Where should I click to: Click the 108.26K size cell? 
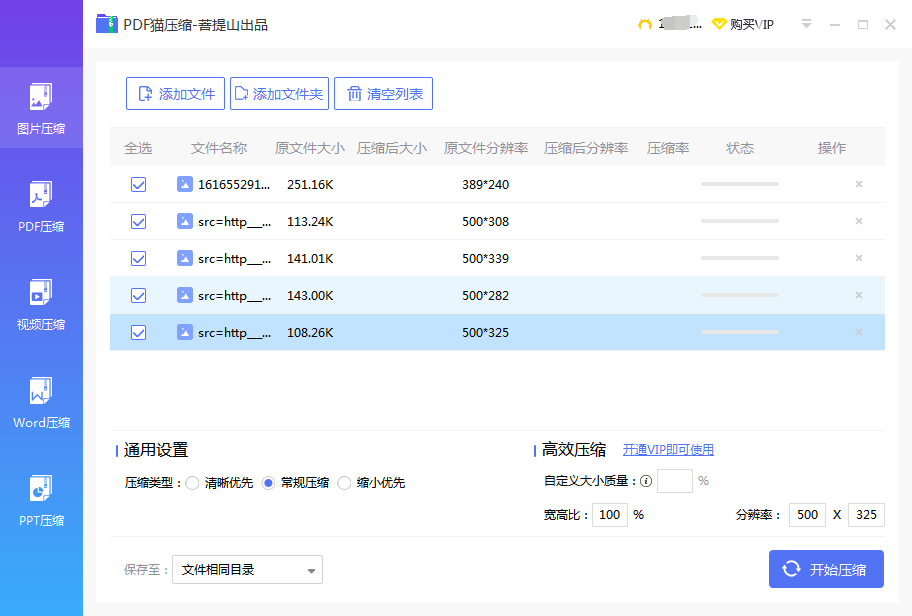coord(310,332)
